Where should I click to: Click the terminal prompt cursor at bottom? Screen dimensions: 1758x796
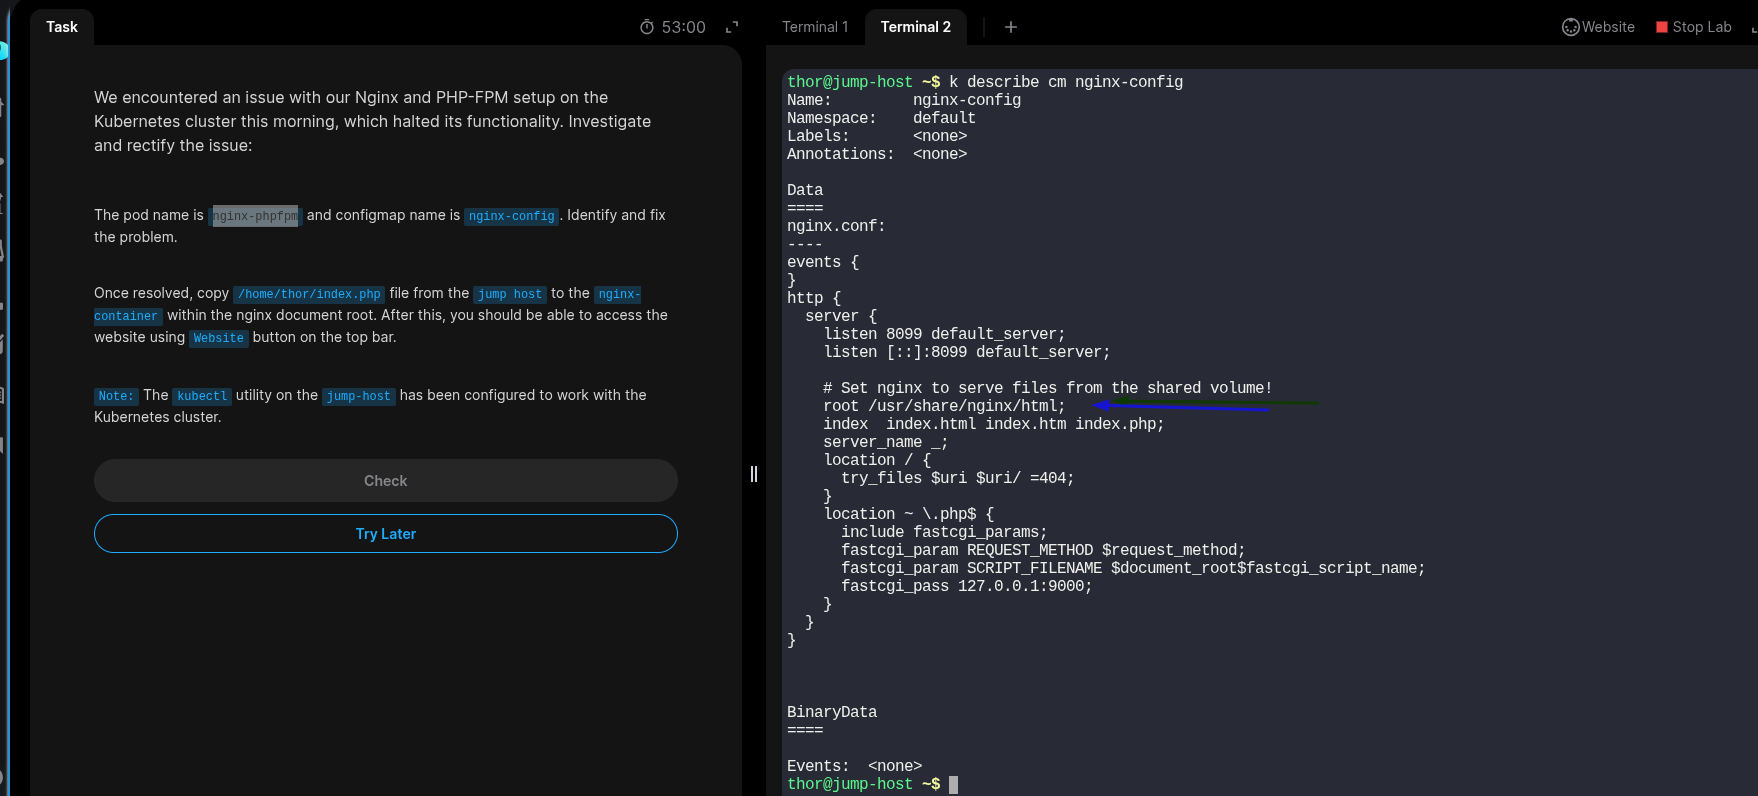[953, 785]
